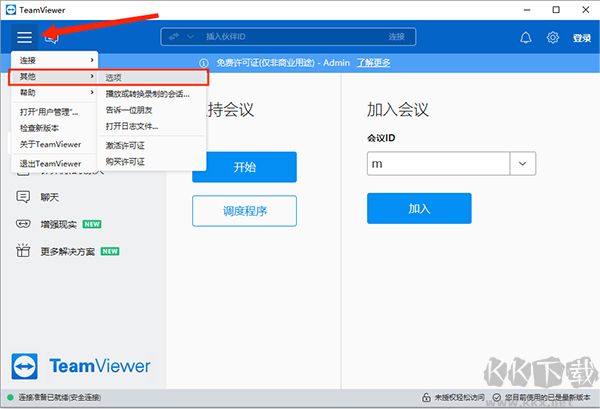Click the 调度程序 button

coord(245,211)
